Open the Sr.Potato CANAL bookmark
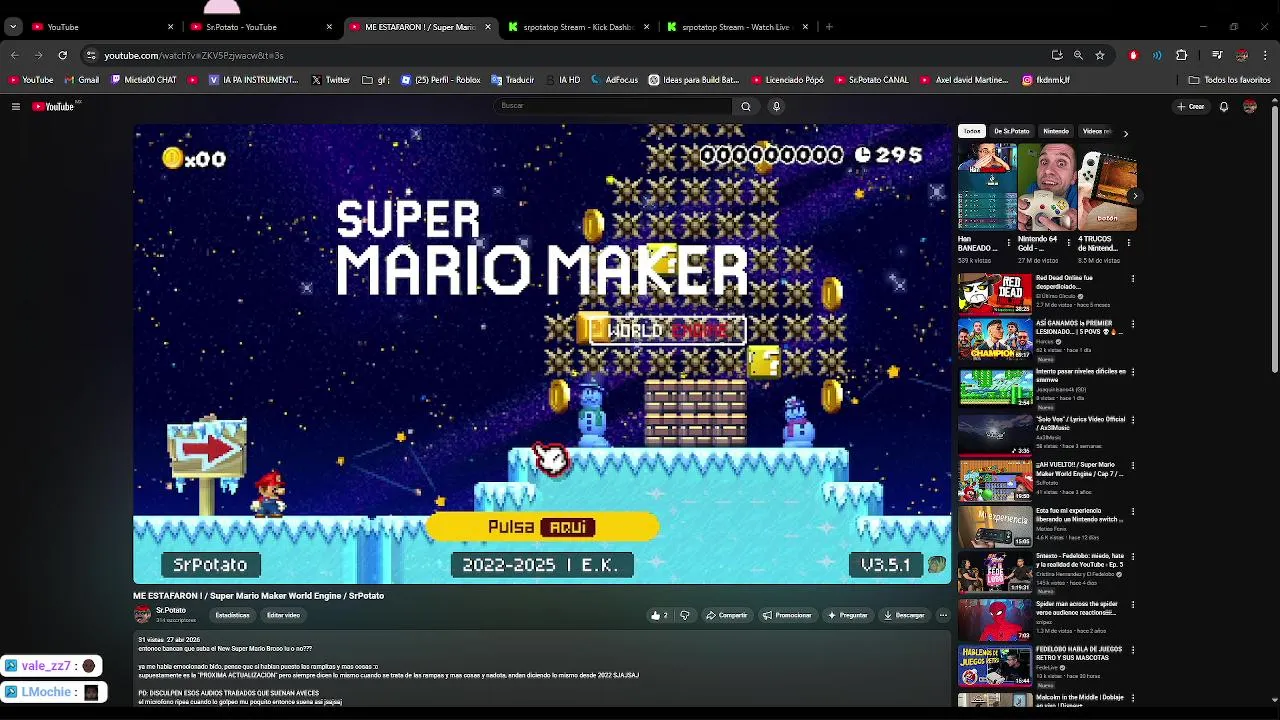 click(872, 80)
